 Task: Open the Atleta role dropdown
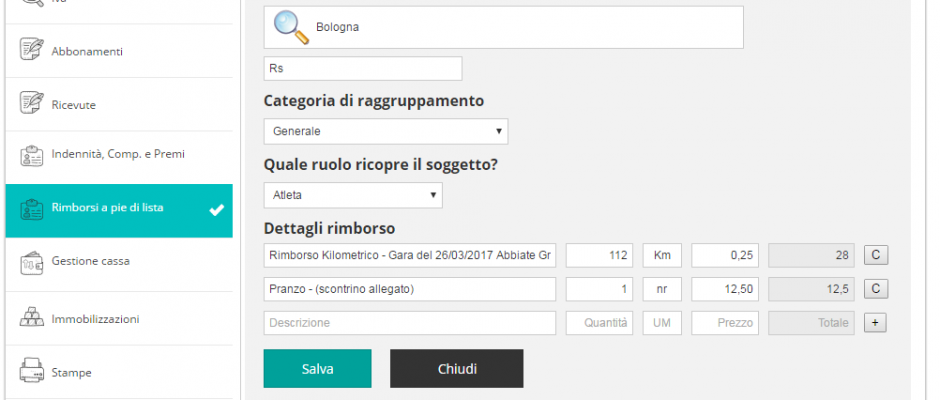[x=353, y=196]
